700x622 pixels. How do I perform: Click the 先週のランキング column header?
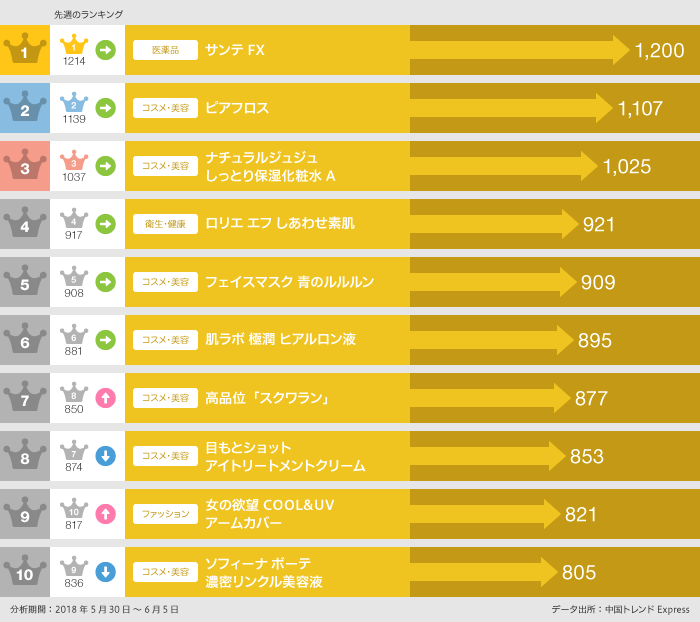pos(89,14)
